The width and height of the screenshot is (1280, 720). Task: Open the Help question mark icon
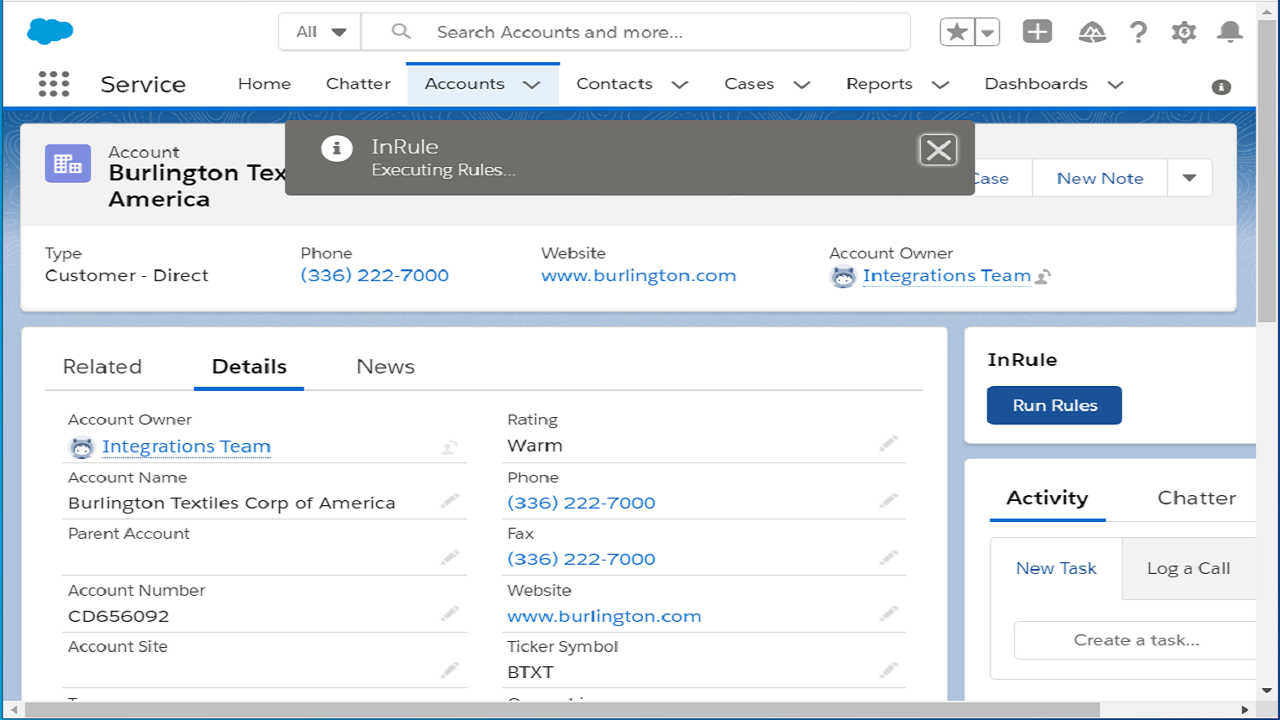click(1138, 32)
